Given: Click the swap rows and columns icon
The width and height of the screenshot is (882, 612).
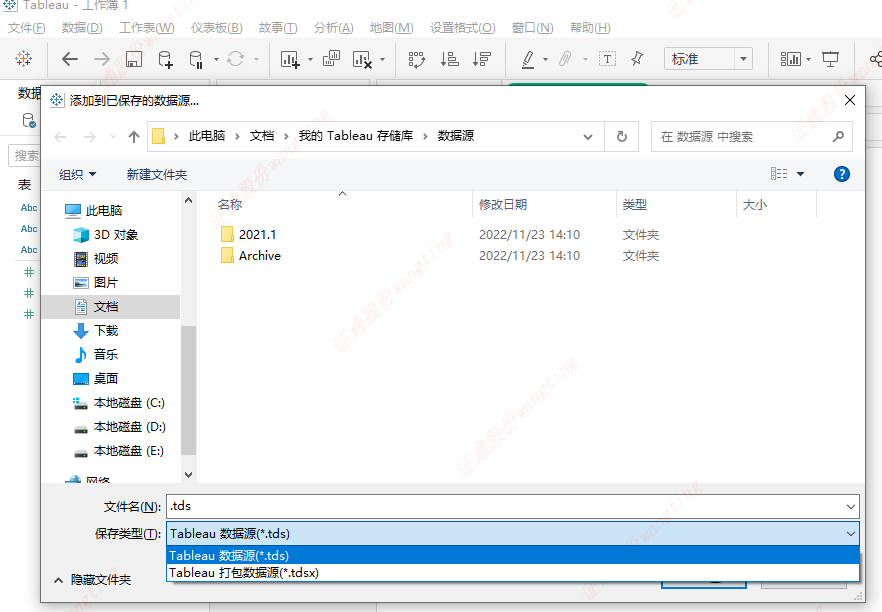Looking at the screenshot, I should pos(417,59).
